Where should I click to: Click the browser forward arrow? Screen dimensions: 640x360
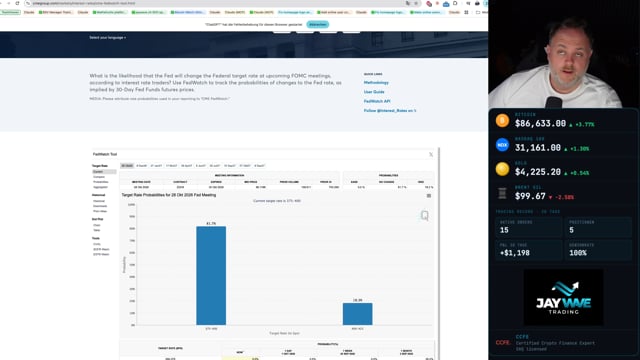(x=9, y=3)
